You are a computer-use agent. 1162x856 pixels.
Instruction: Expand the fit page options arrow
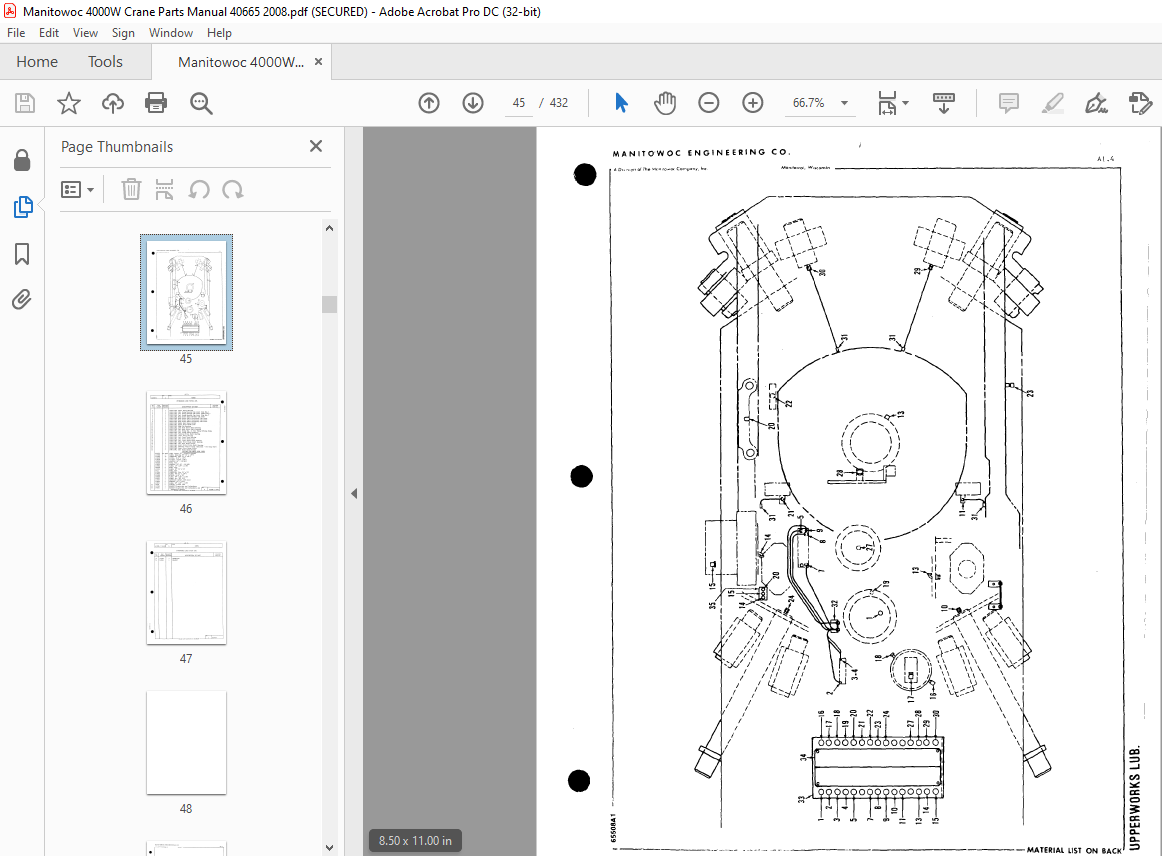click(x=906, y=103)
